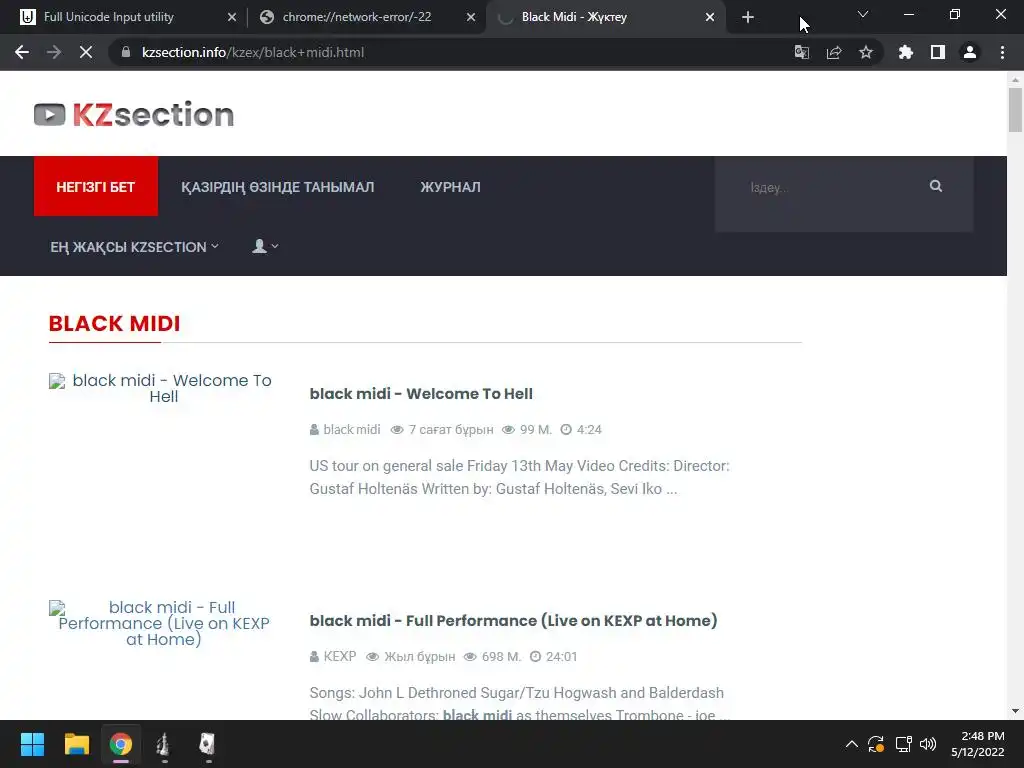Screen dimensions: 1024x768
Task: Expand the ЕҢ ЖАҚСЫ KZSECTION dropdown
Action: point(135,247)
